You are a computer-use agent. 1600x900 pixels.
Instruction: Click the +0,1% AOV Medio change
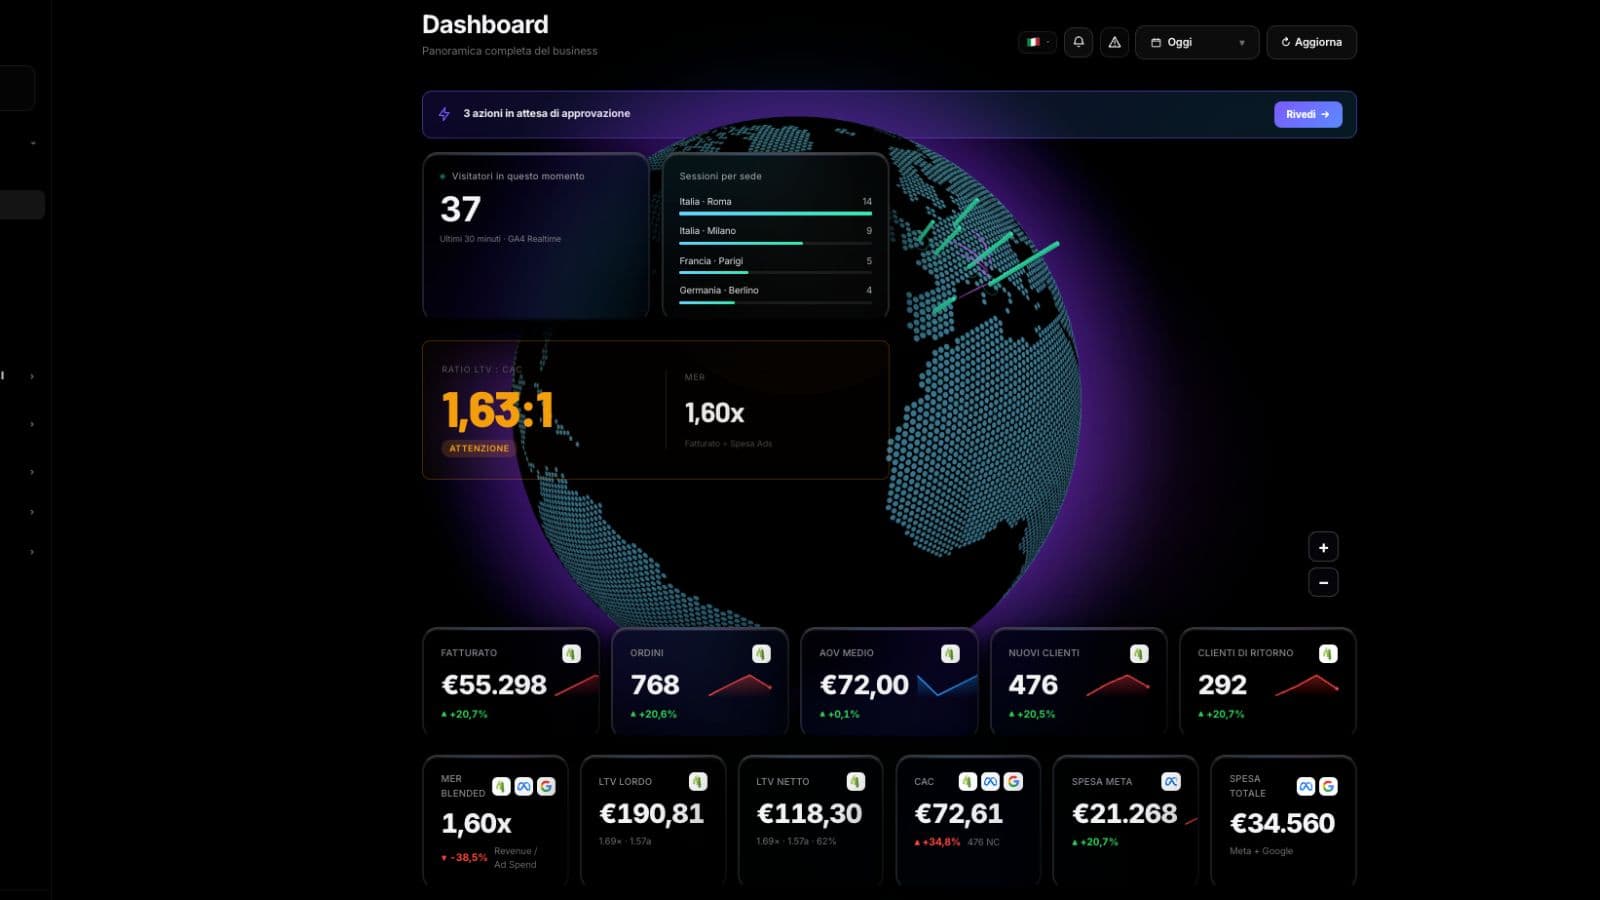click(840, 714)
